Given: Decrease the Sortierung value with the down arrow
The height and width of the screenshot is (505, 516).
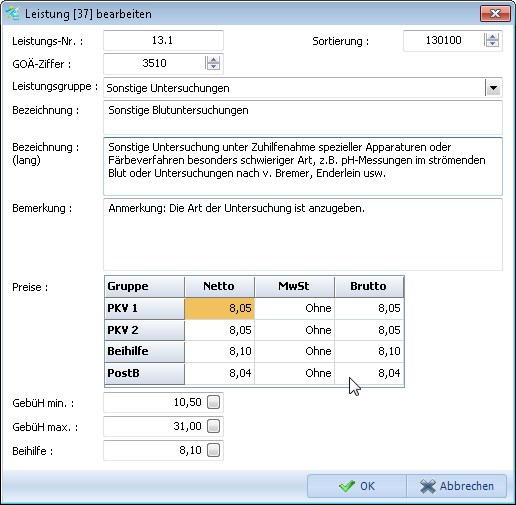Looking at the screenshot, I should pyautogui.click(x=492, y=44).
